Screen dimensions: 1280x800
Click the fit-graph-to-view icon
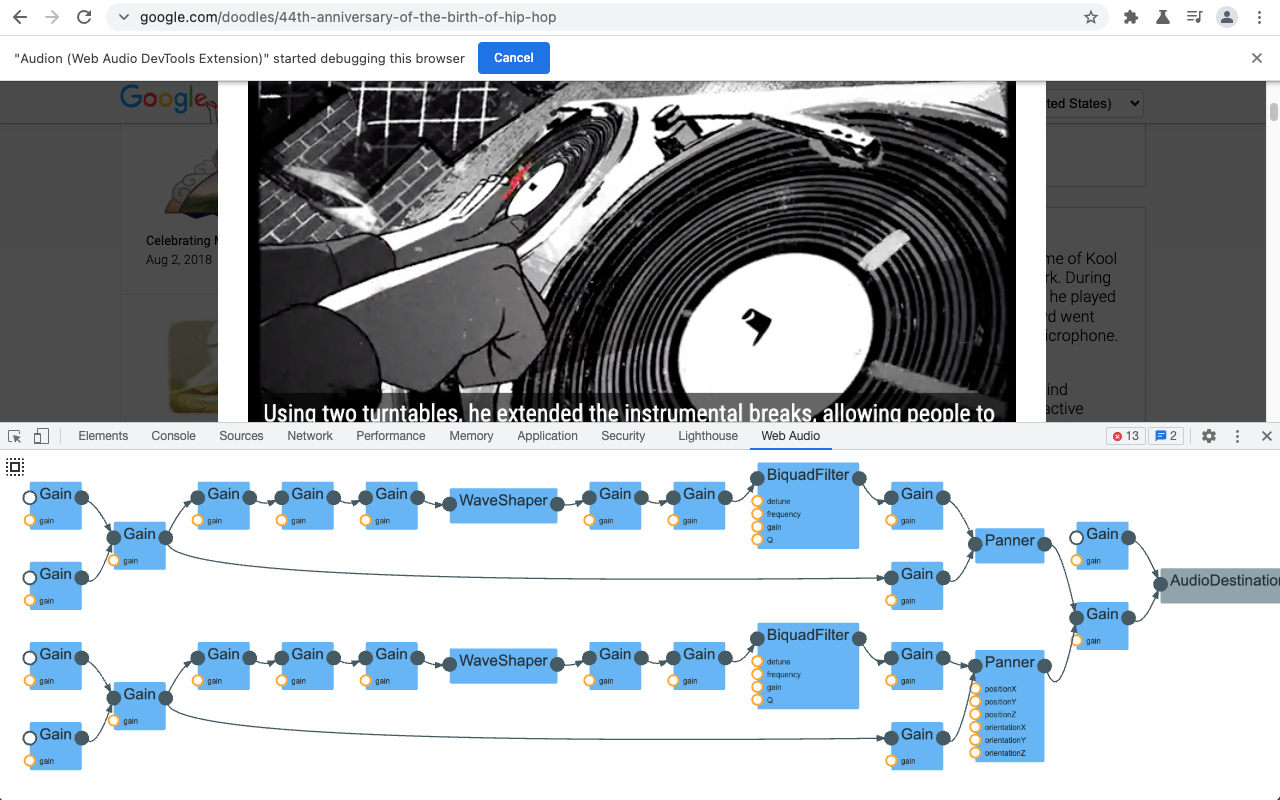(15, 466)
